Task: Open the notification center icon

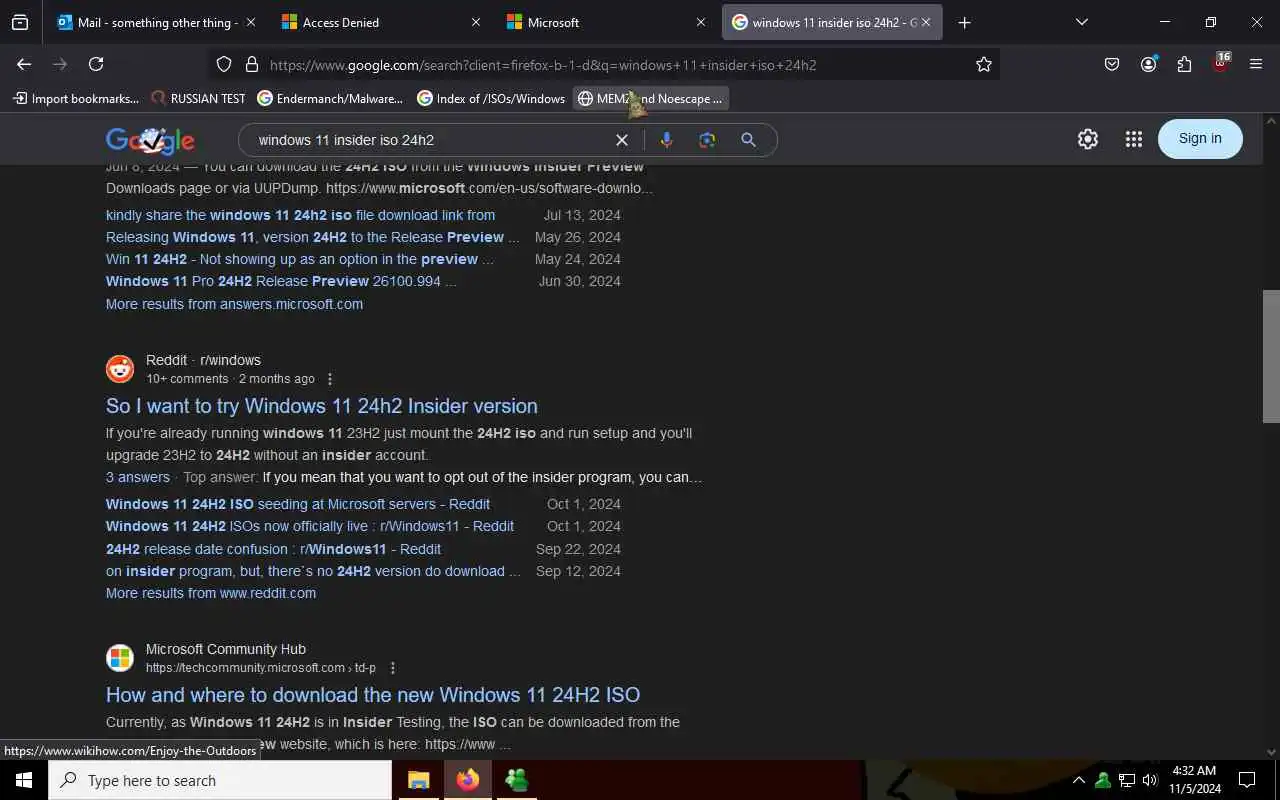Action: [x=1247, y=780]
